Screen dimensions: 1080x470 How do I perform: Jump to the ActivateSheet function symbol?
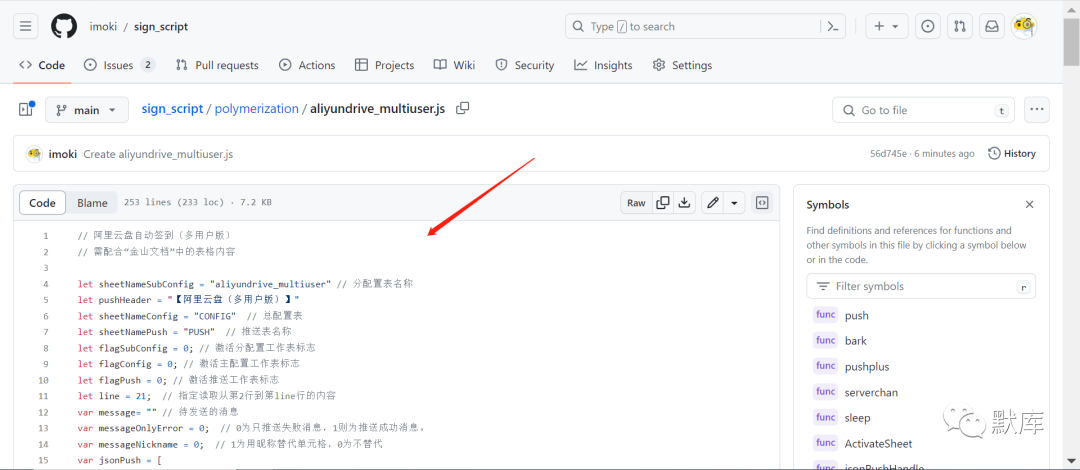(x=878, y=443)
